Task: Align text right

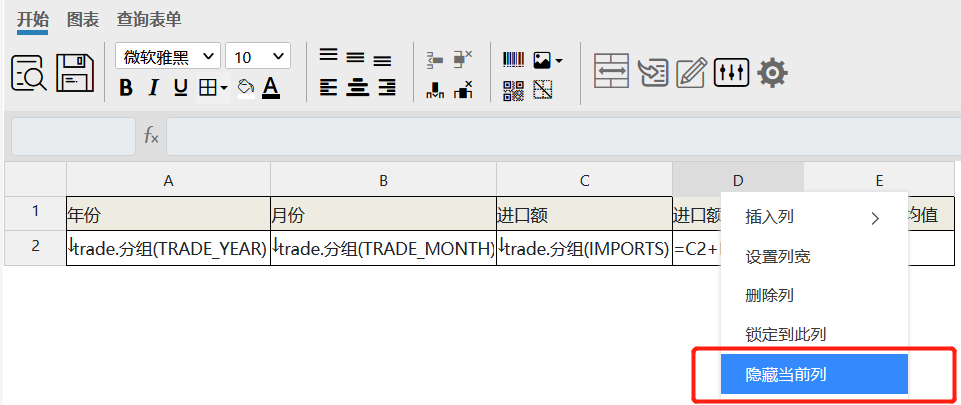Action: click(x=387, y=88)
